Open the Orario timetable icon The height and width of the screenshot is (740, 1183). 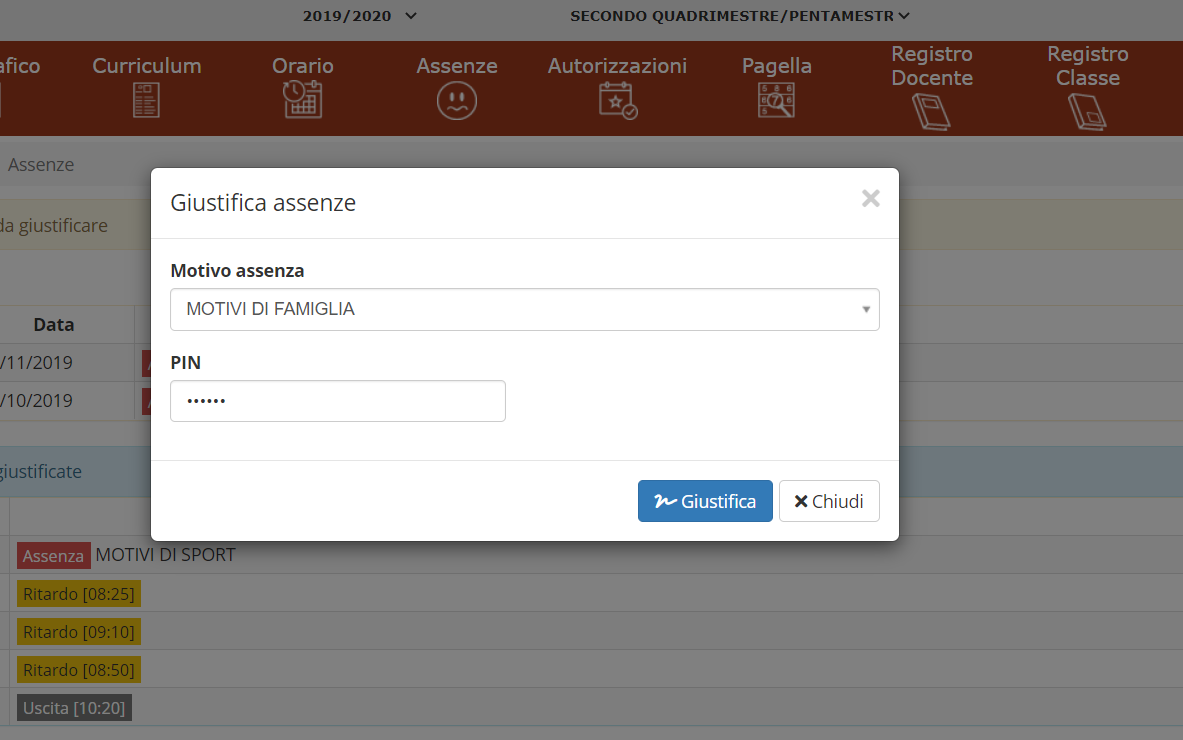(302, 100)
